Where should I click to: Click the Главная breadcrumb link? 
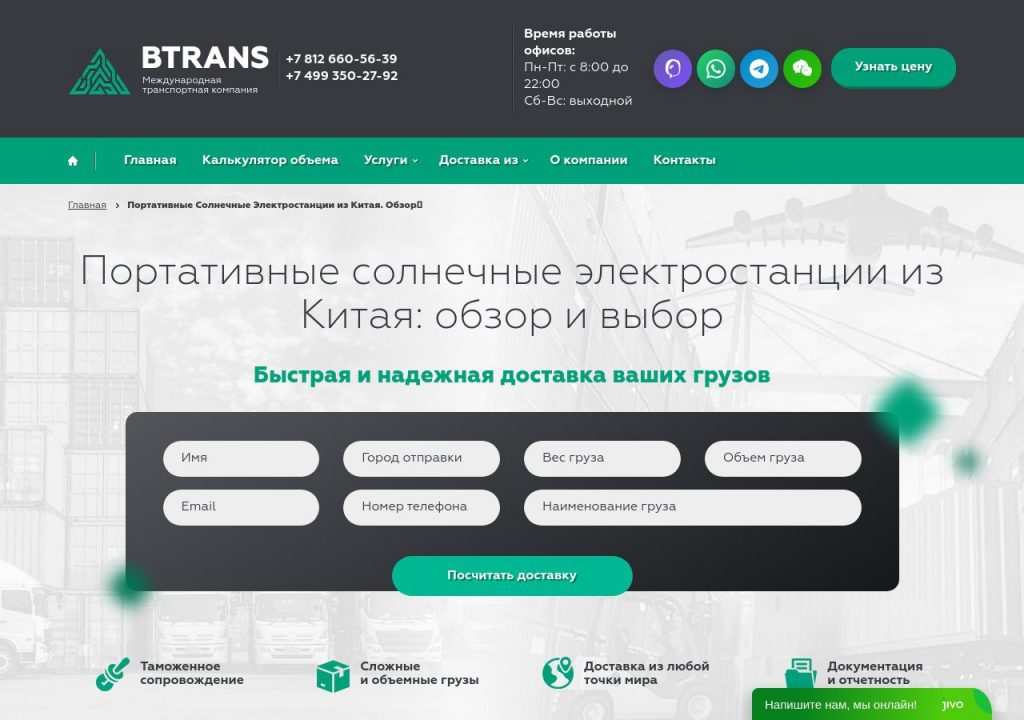[x=87, y=205]
